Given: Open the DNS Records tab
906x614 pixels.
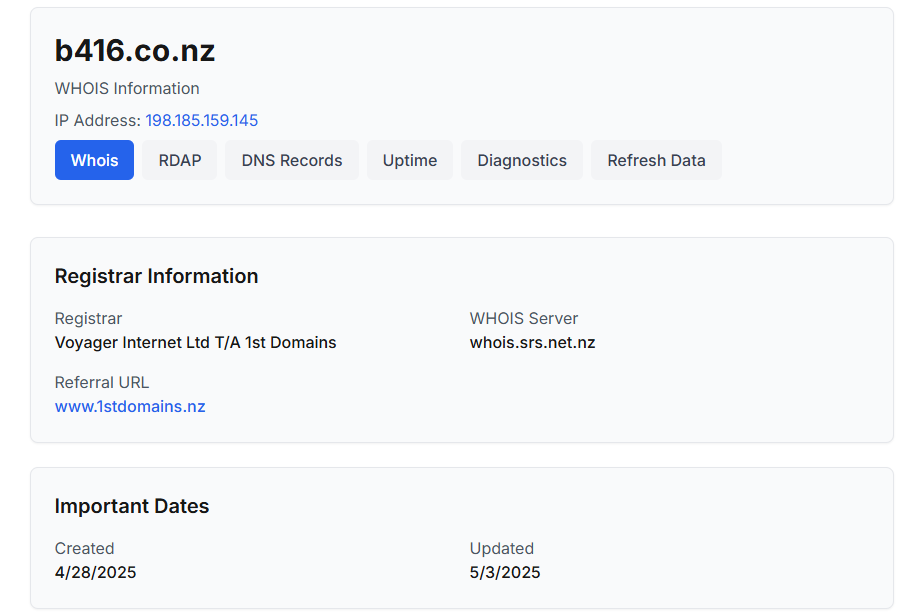Looking at the screenshot, I should (292, 160).
